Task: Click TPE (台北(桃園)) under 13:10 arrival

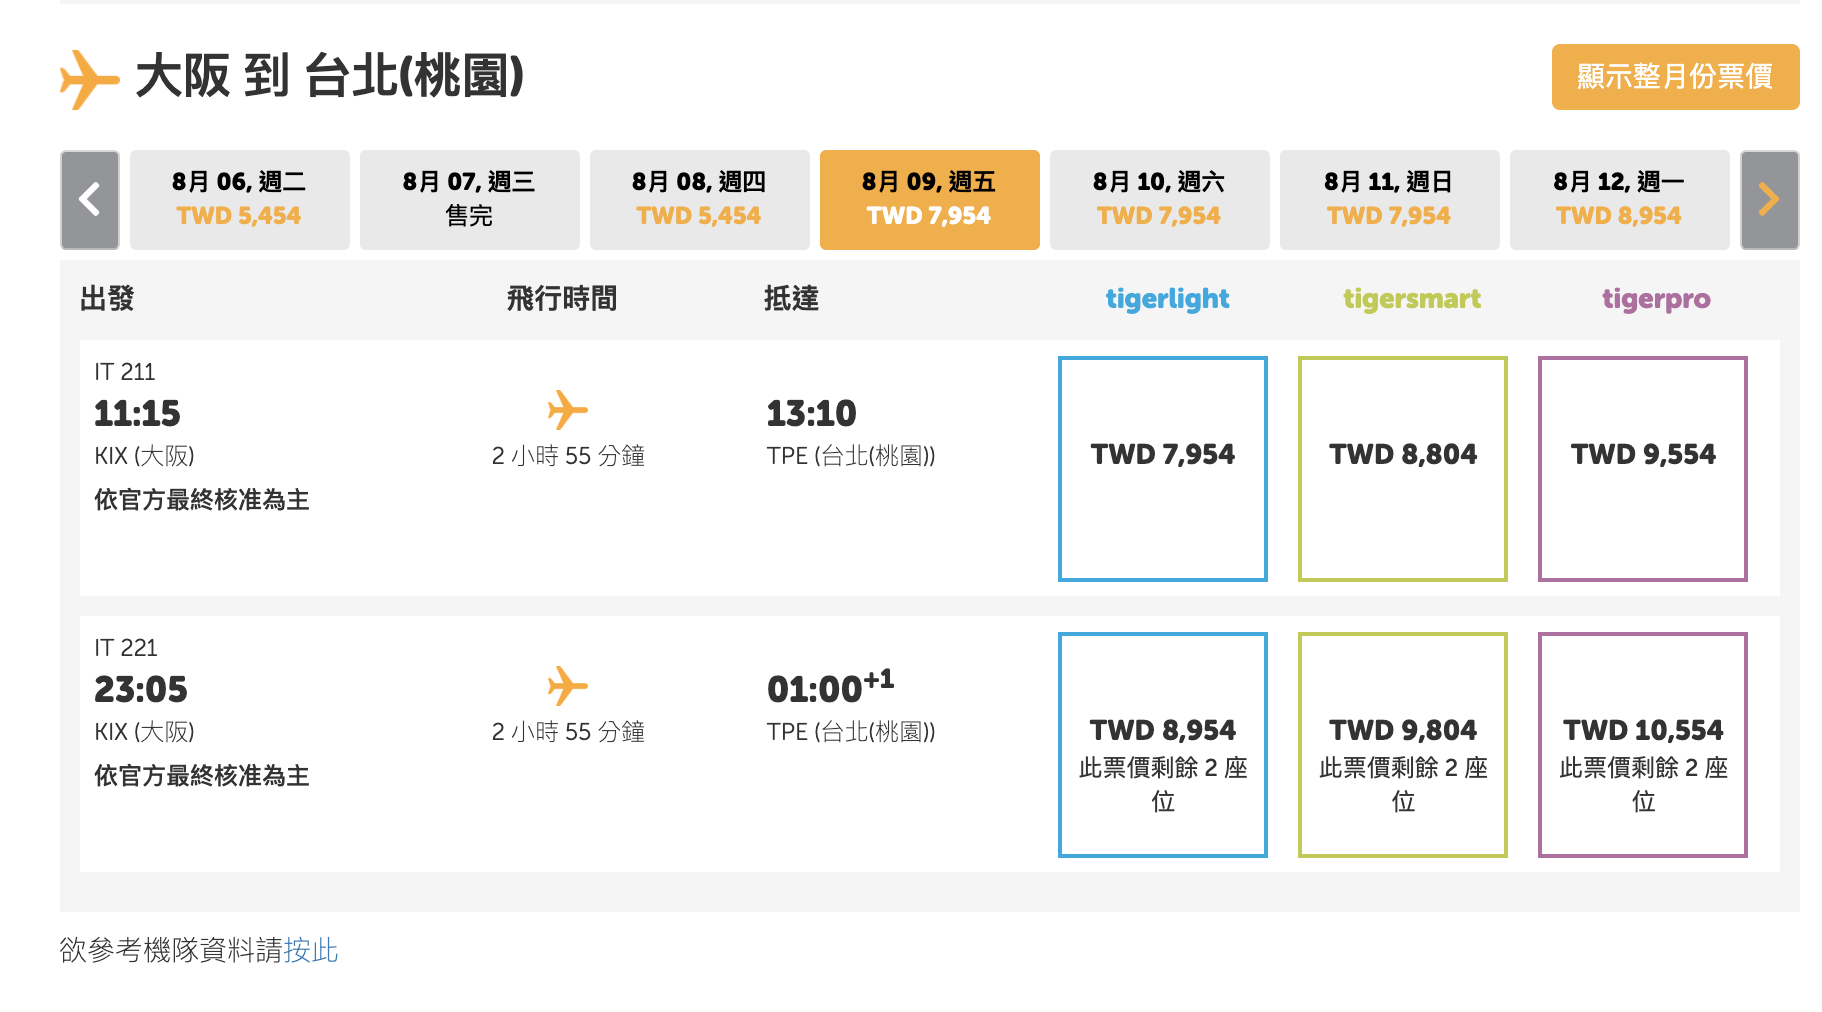Action: pyautogui.click(x=851, y=456)
